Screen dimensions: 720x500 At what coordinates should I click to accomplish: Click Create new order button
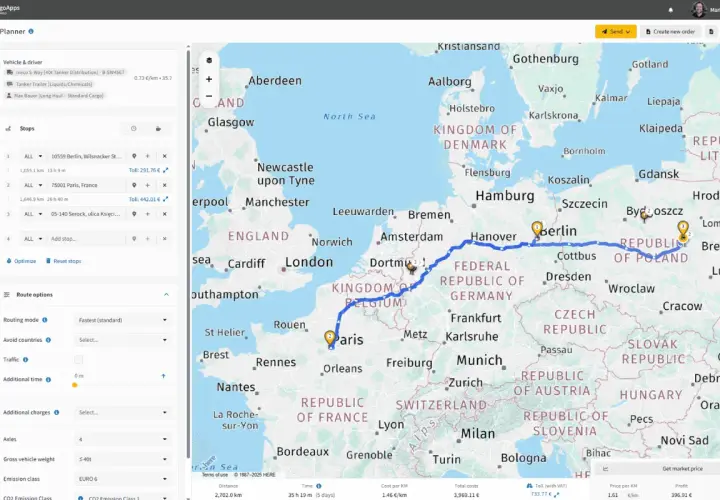pos(670,32)
